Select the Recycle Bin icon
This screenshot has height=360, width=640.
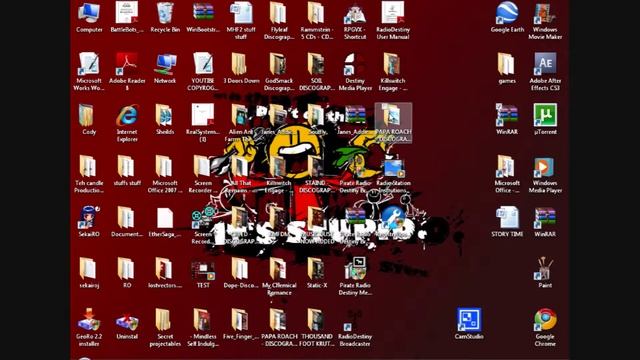click(165, 13)
